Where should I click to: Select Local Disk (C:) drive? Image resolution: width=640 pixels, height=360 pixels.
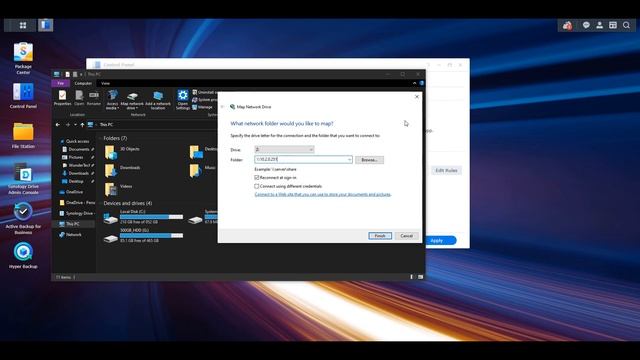coord(143,217)
